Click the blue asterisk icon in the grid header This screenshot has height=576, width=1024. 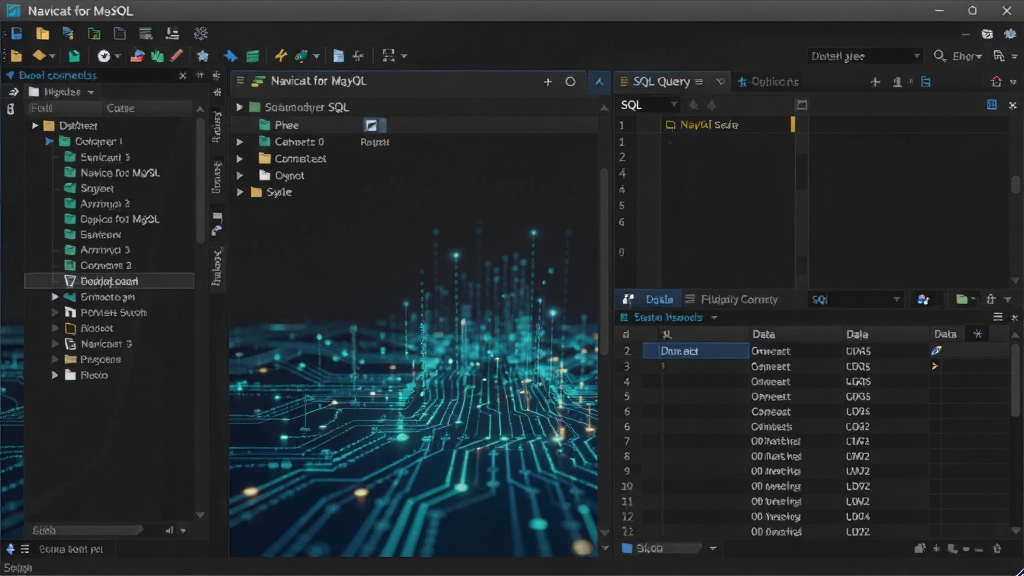[978, 334]
